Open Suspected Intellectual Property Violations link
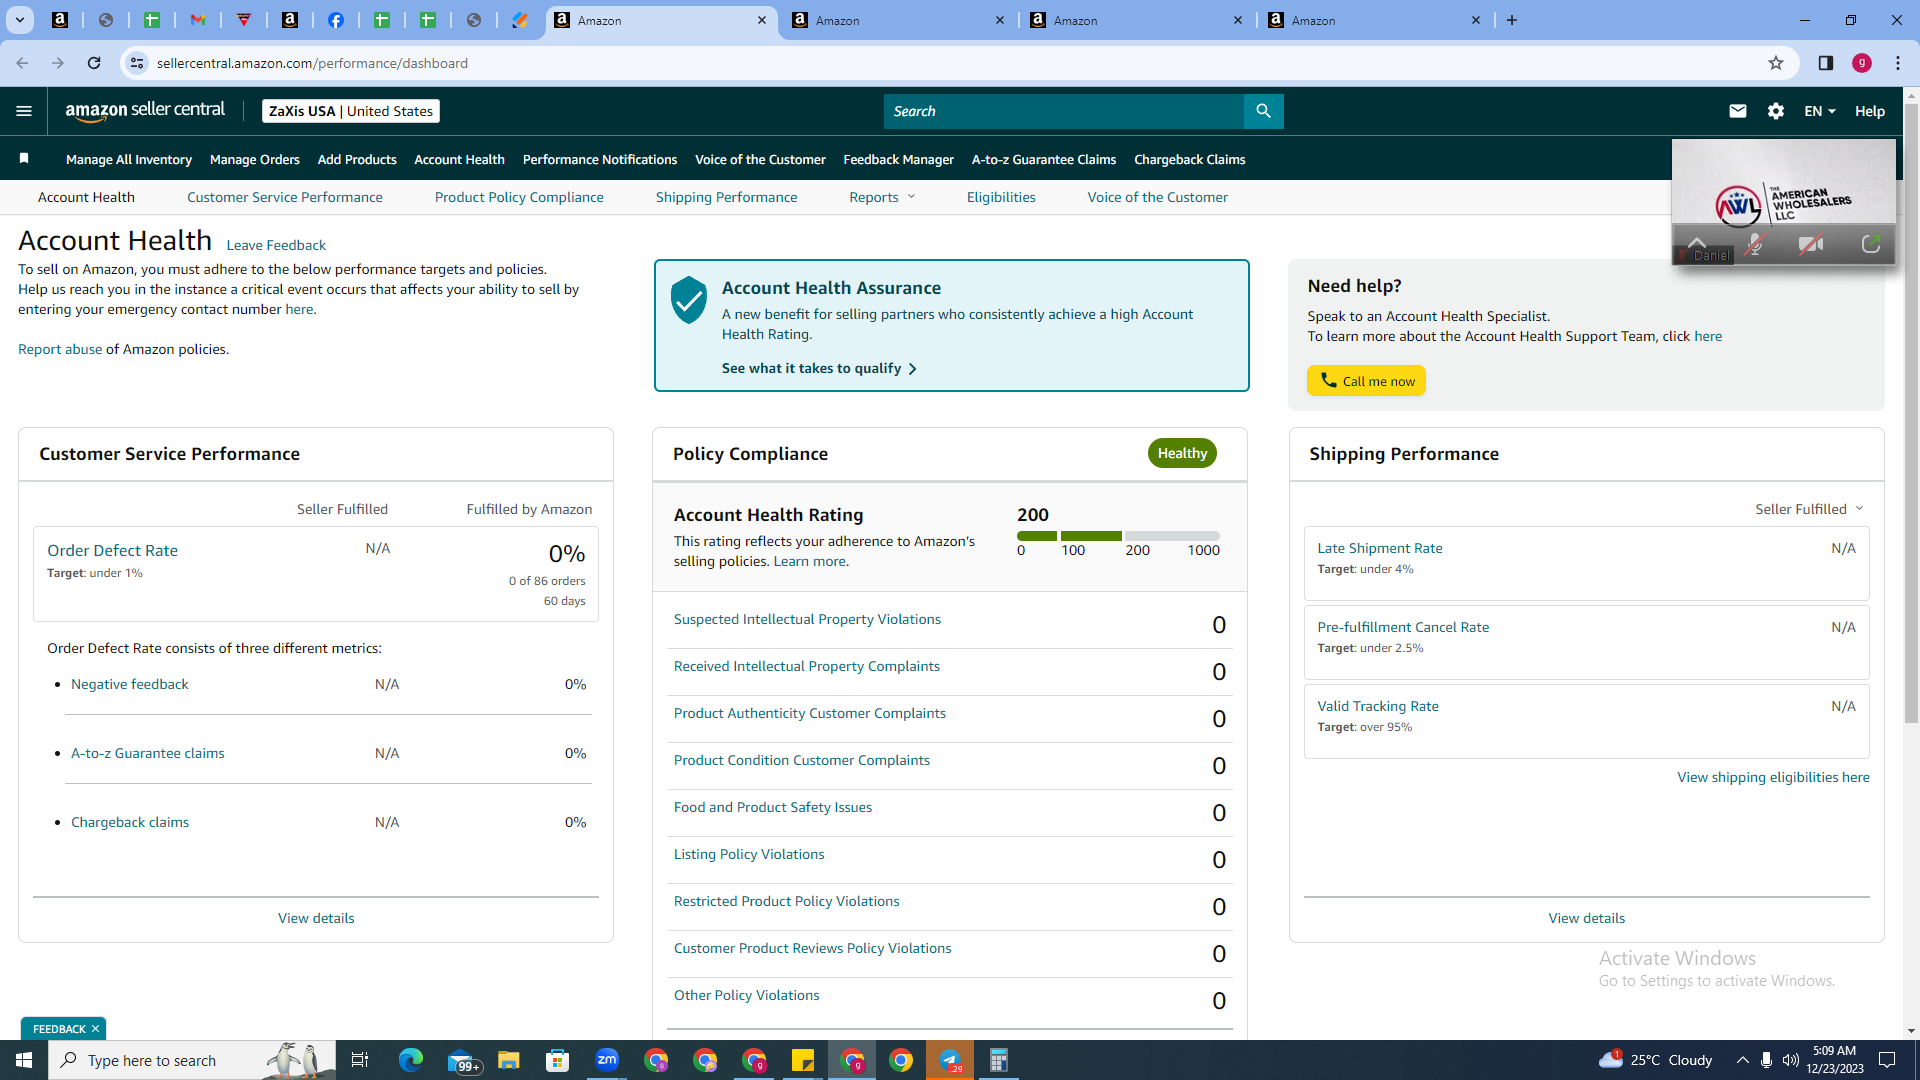The height and width of the screenshot is (1080, 1920). [807, 619]
